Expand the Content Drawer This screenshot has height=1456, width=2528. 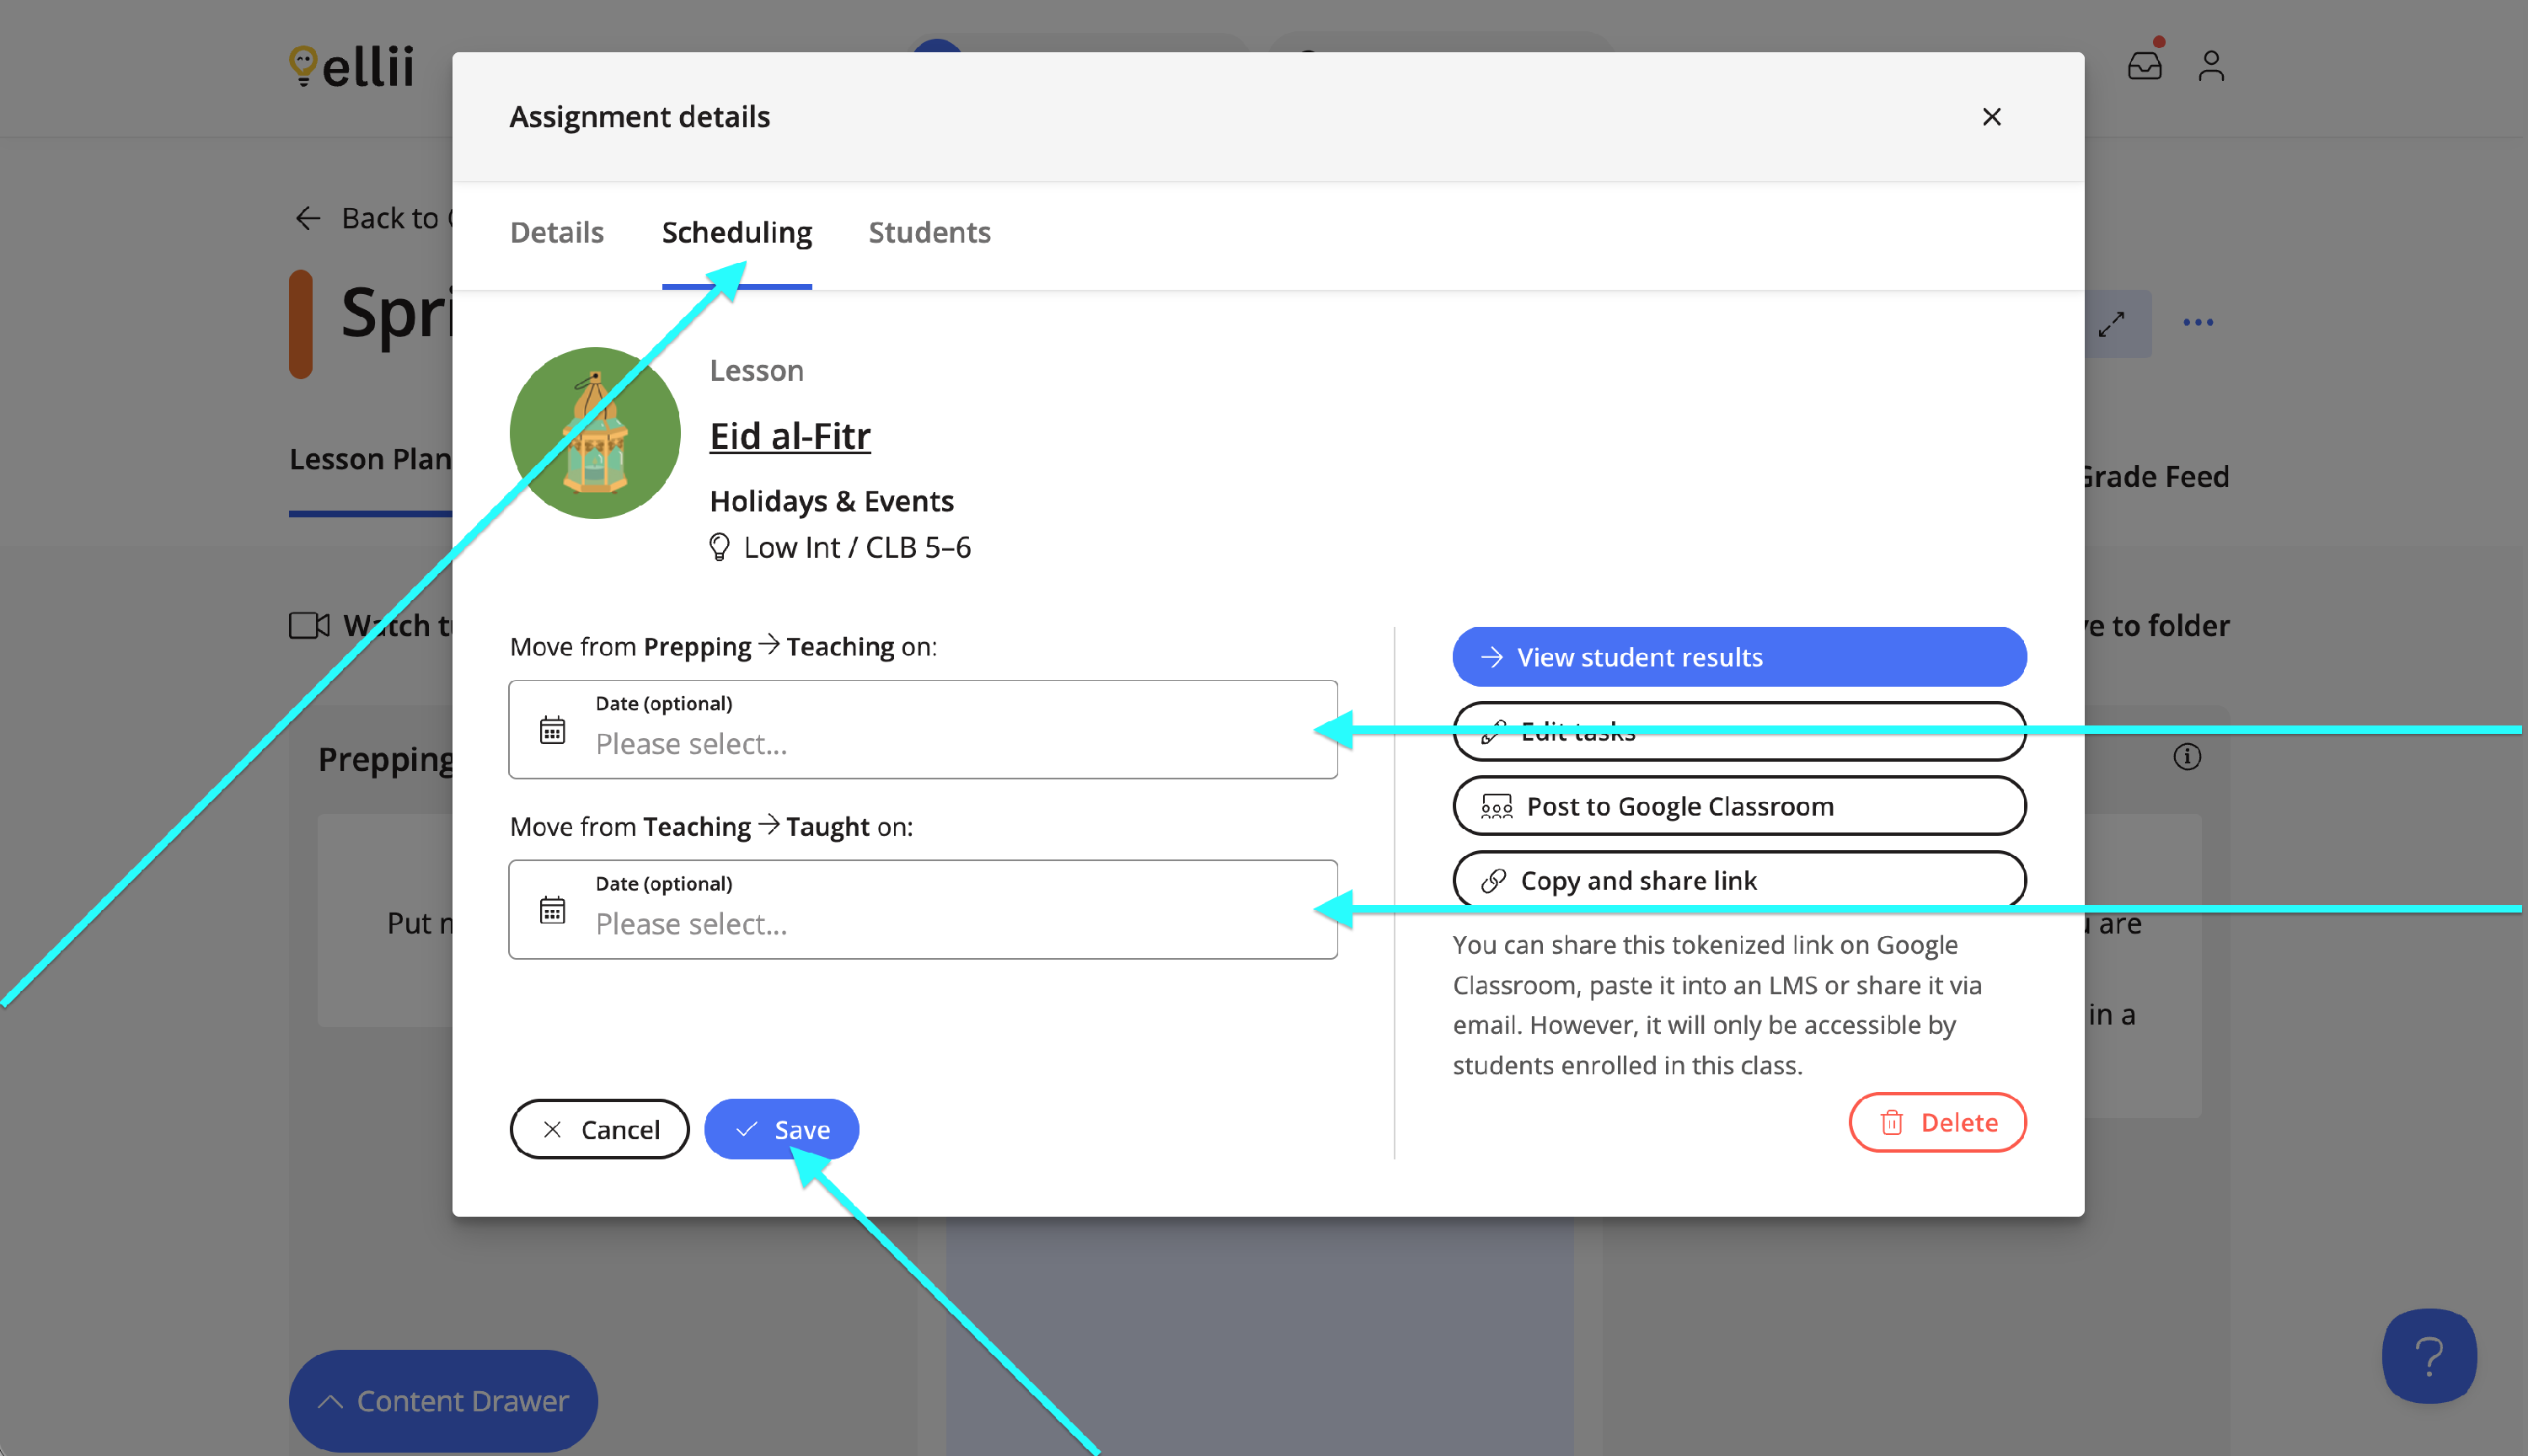tap(443, 1401)
